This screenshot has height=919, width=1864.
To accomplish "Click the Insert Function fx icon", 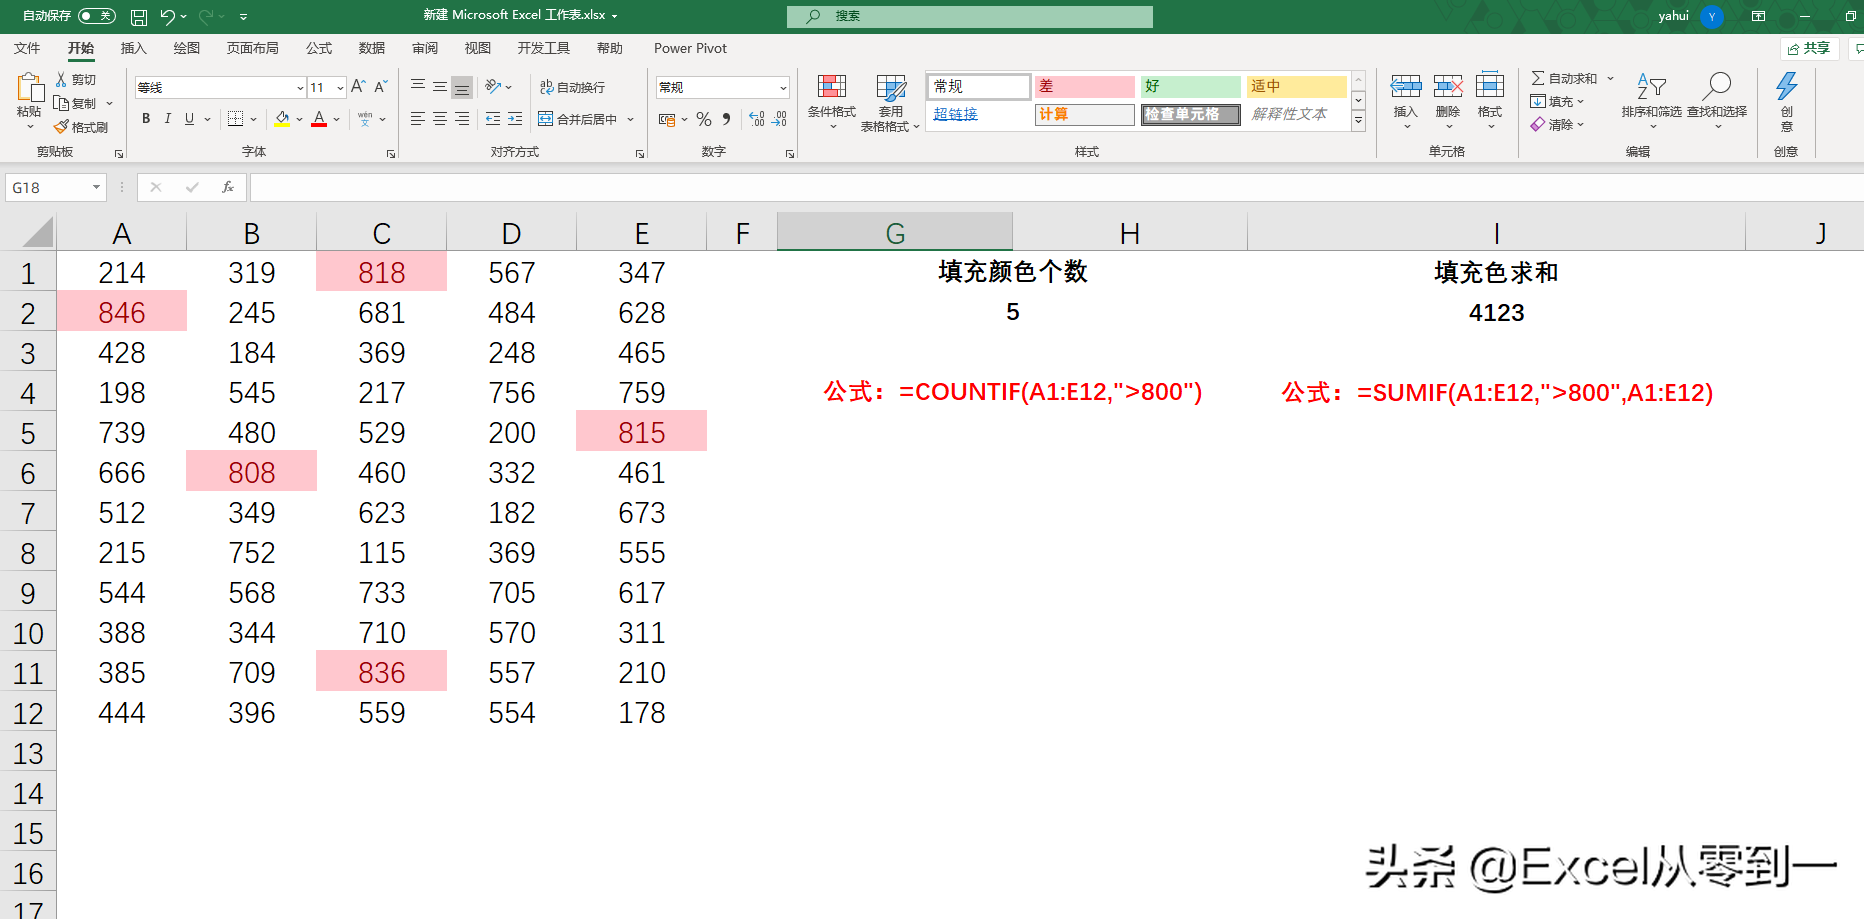I will (228, 187).
